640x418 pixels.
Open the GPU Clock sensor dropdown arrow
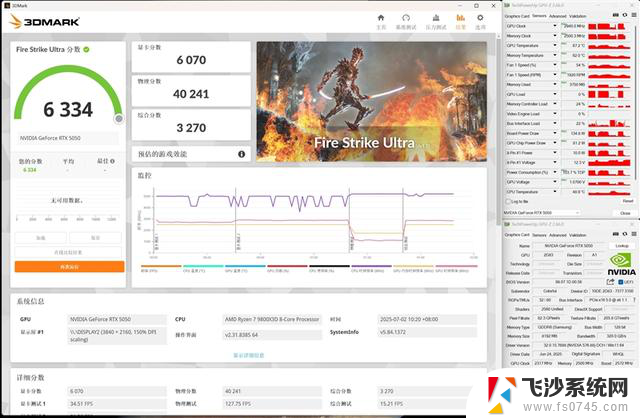(555, 26)
